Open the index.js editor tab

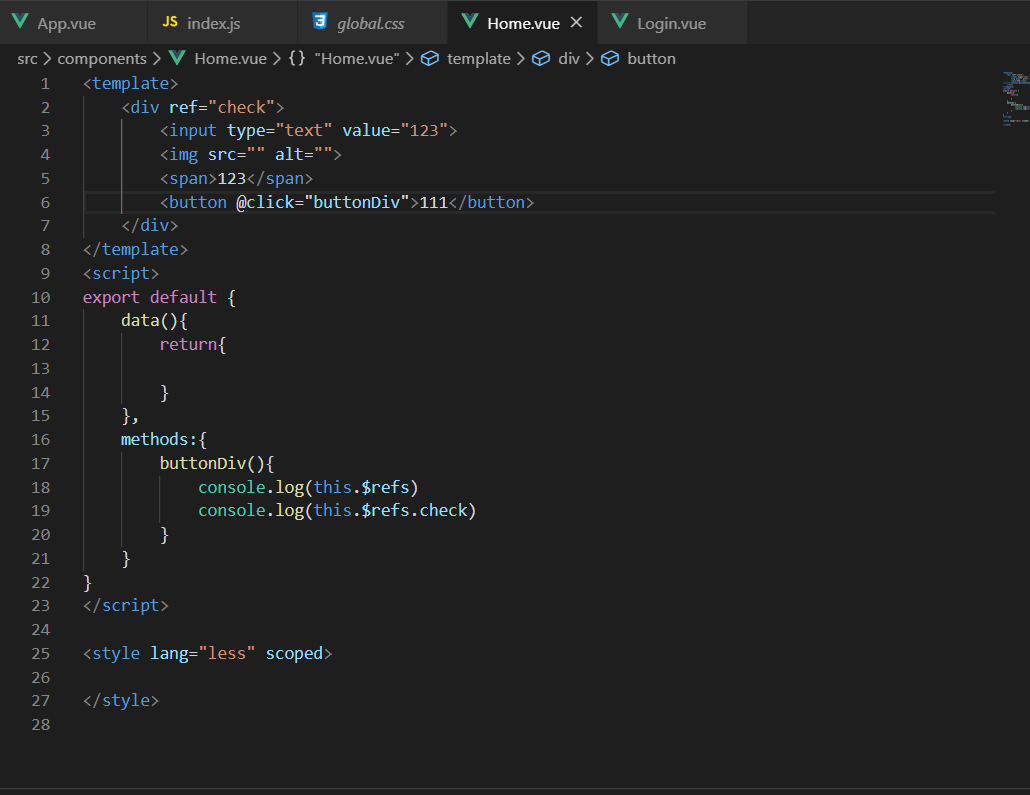click(x=222, y=23)
